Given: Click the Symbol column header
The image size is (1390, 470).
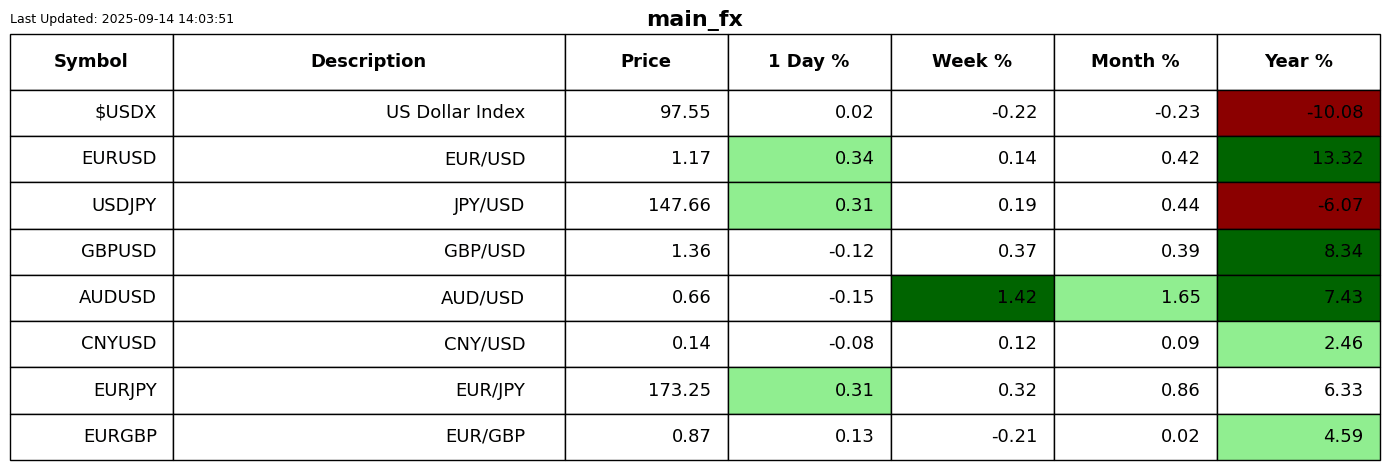Looking at the screenshot, I should point(91,62).
